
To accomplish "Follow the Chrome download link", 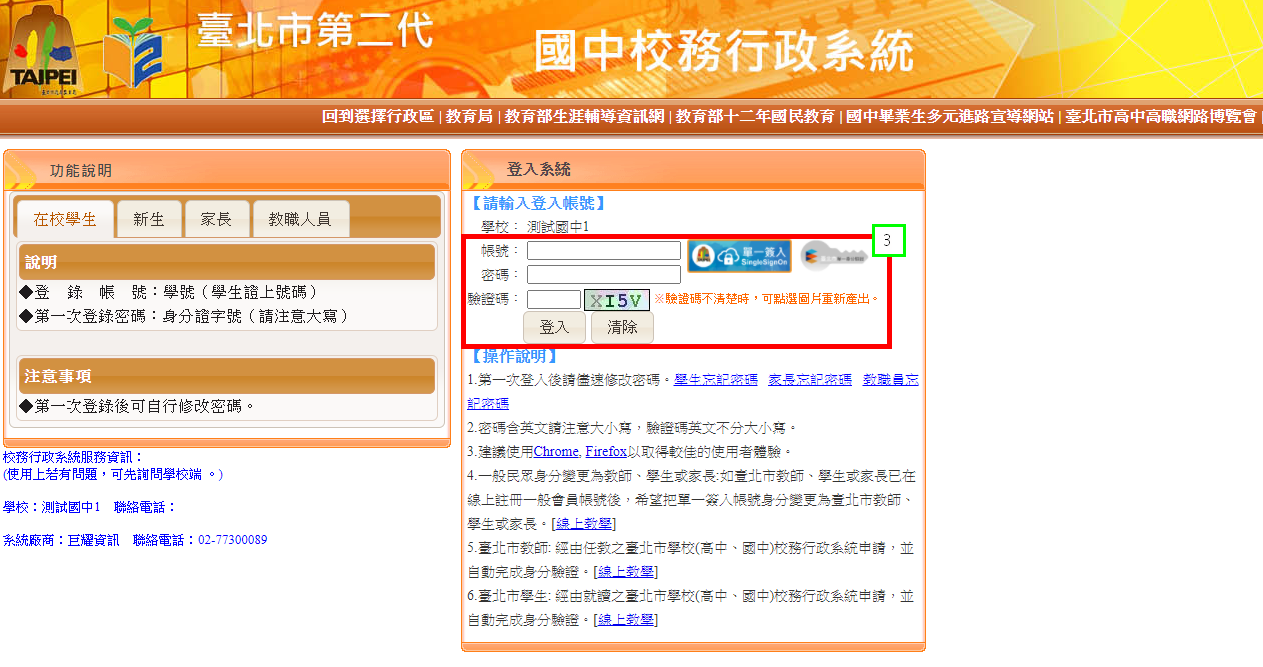I will pos(555,452).
